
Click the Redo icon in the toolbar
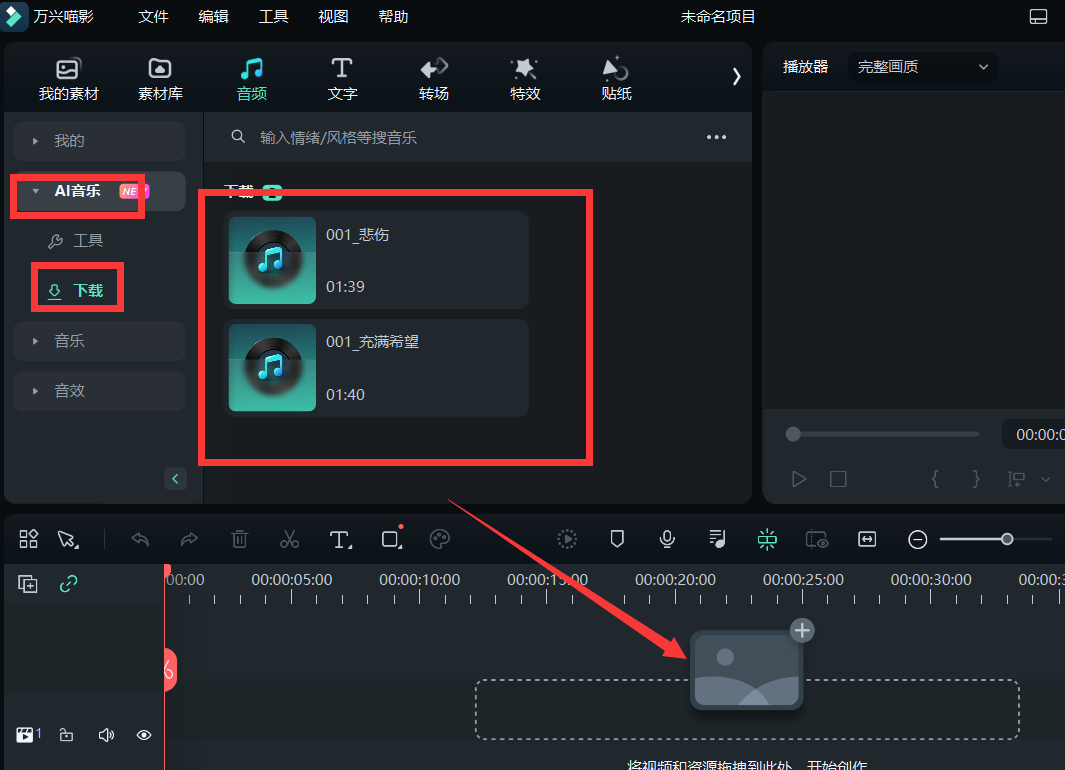tap(190, 539)
